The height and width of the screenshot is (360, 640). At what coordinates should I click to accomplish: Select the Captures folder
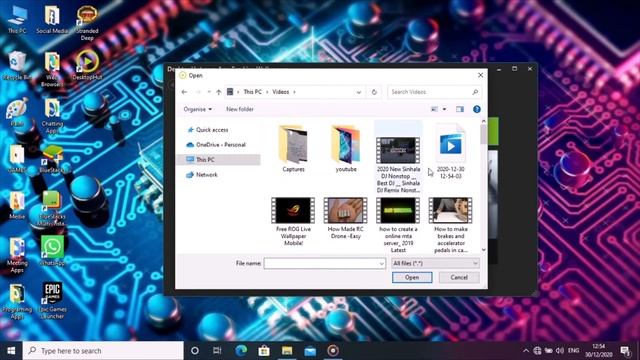293,149
